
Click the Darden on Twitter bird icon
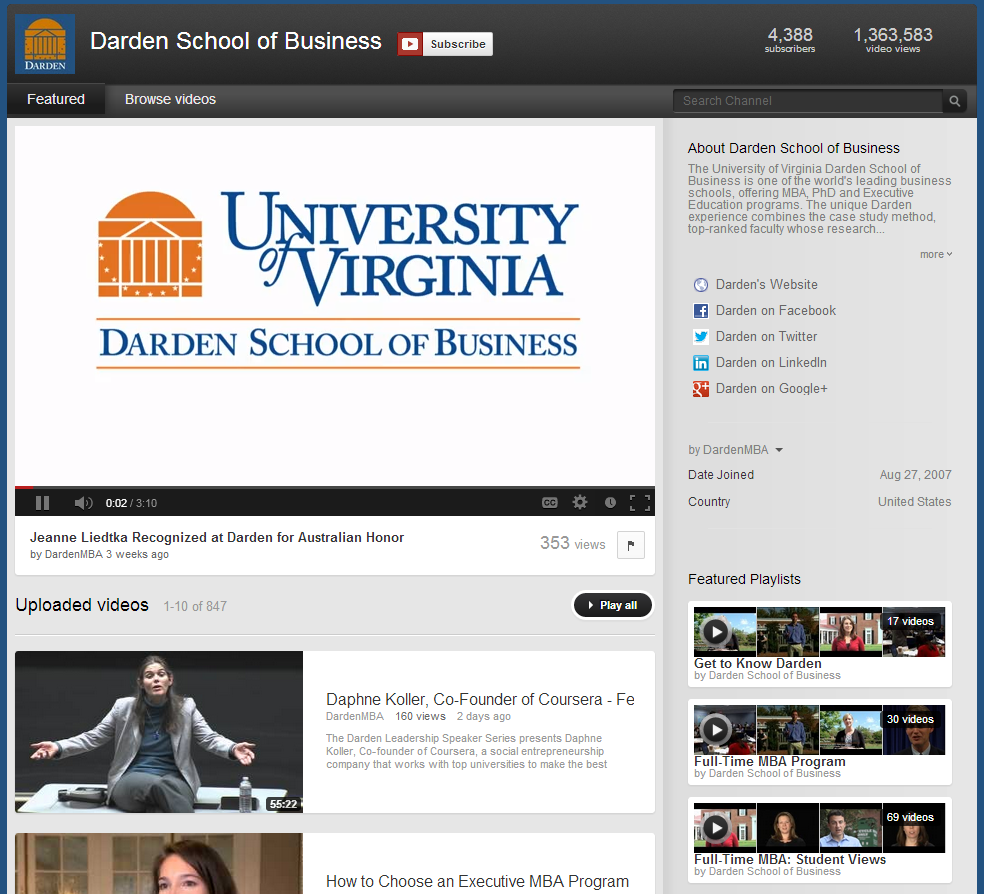700,336
